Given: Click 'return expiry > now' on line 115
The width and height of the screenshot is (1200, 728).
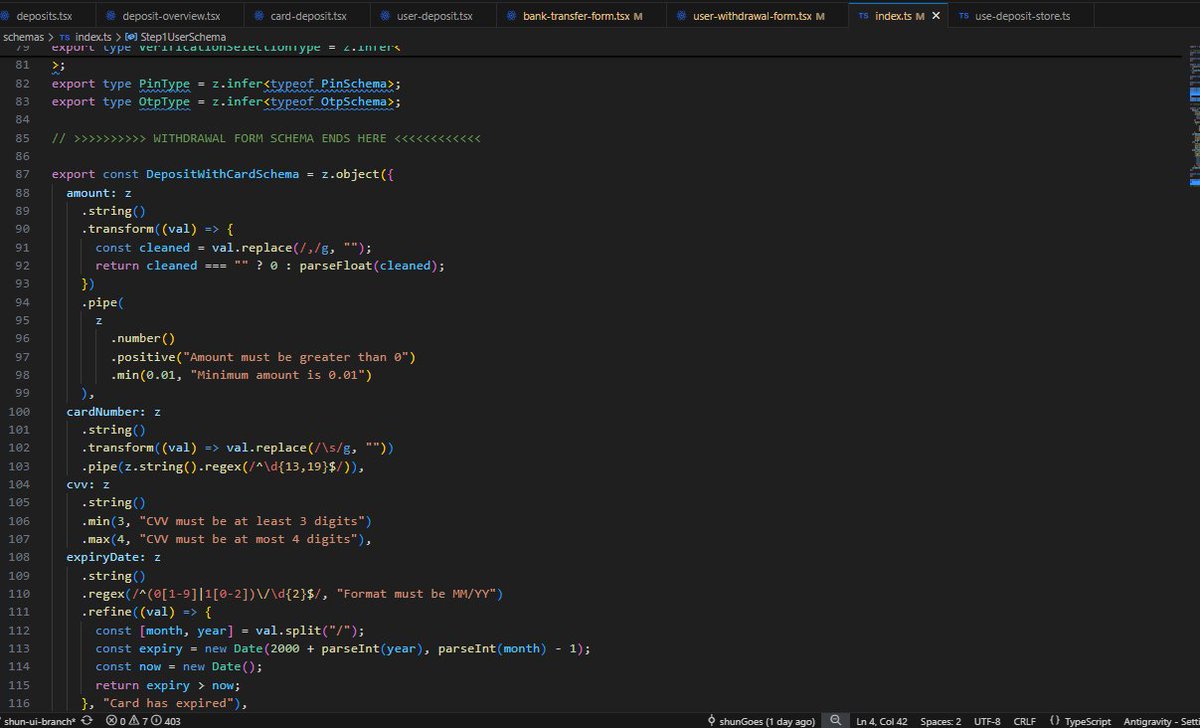Looking at the screenshot, I should [x=168, y=685].
